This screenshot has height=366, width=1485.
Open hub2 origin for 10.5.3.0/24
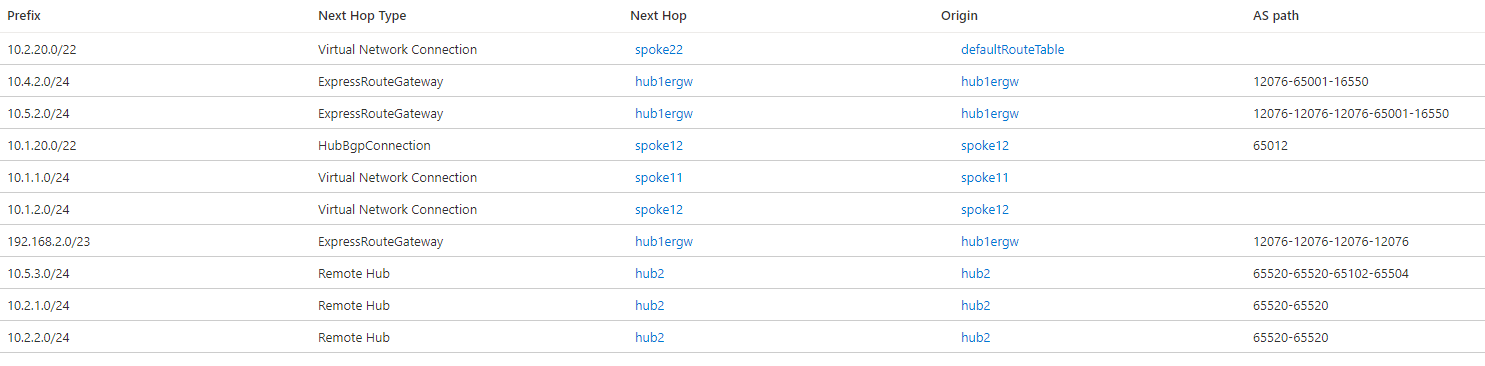point(975,273)
